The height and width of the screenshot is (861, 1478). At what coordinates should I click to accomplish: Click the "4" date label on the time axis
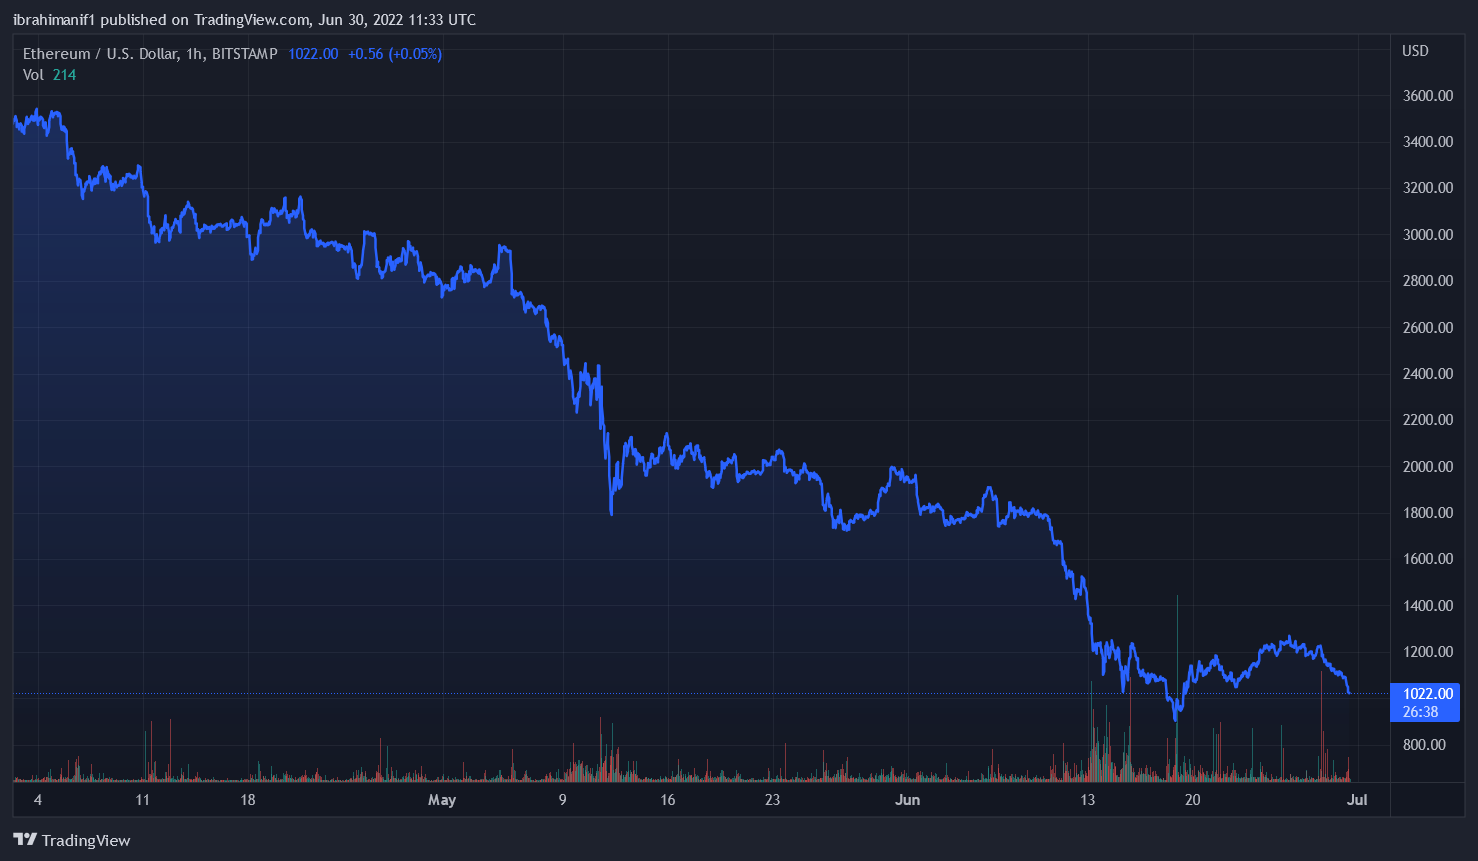38,800
